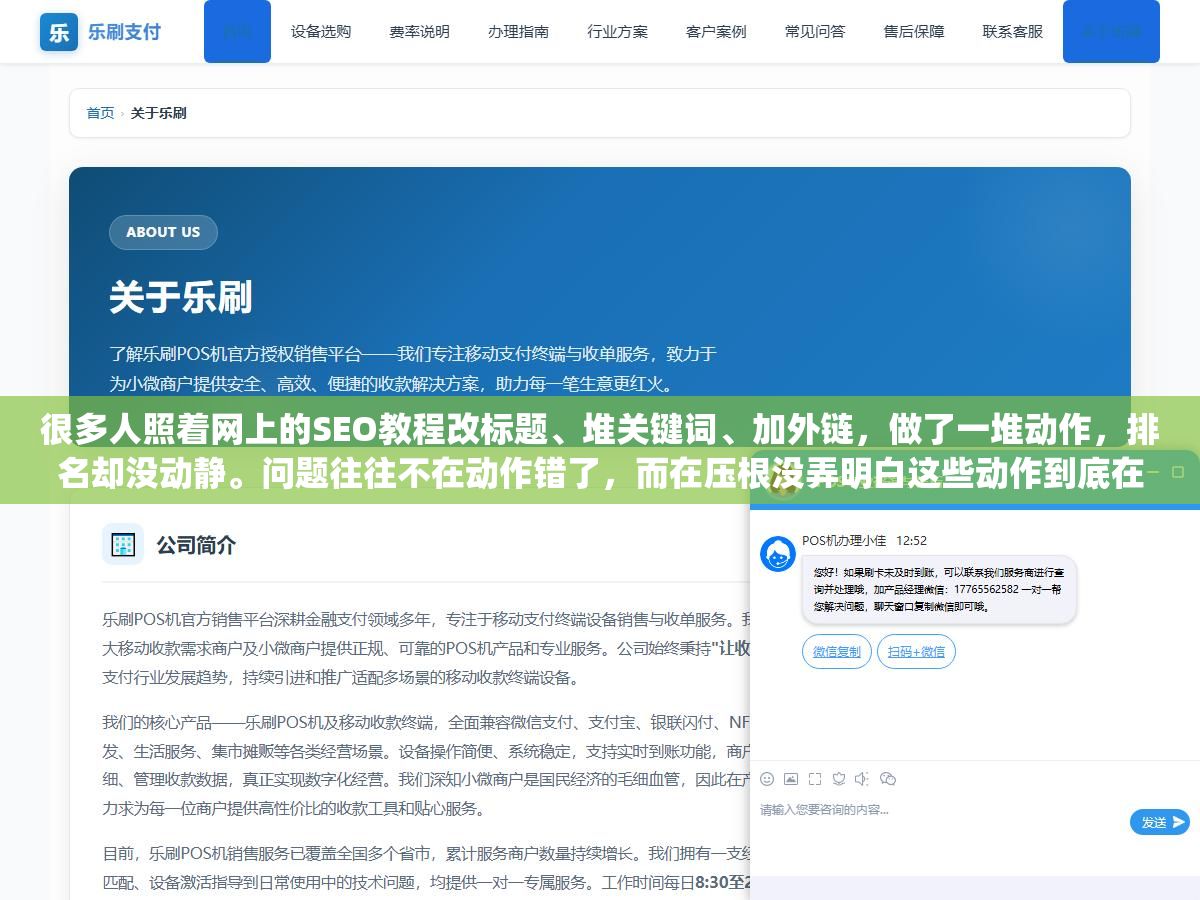1200x900 pixels.
Task: Open the 客户案例 navigation item
Action: click(716, 31)
